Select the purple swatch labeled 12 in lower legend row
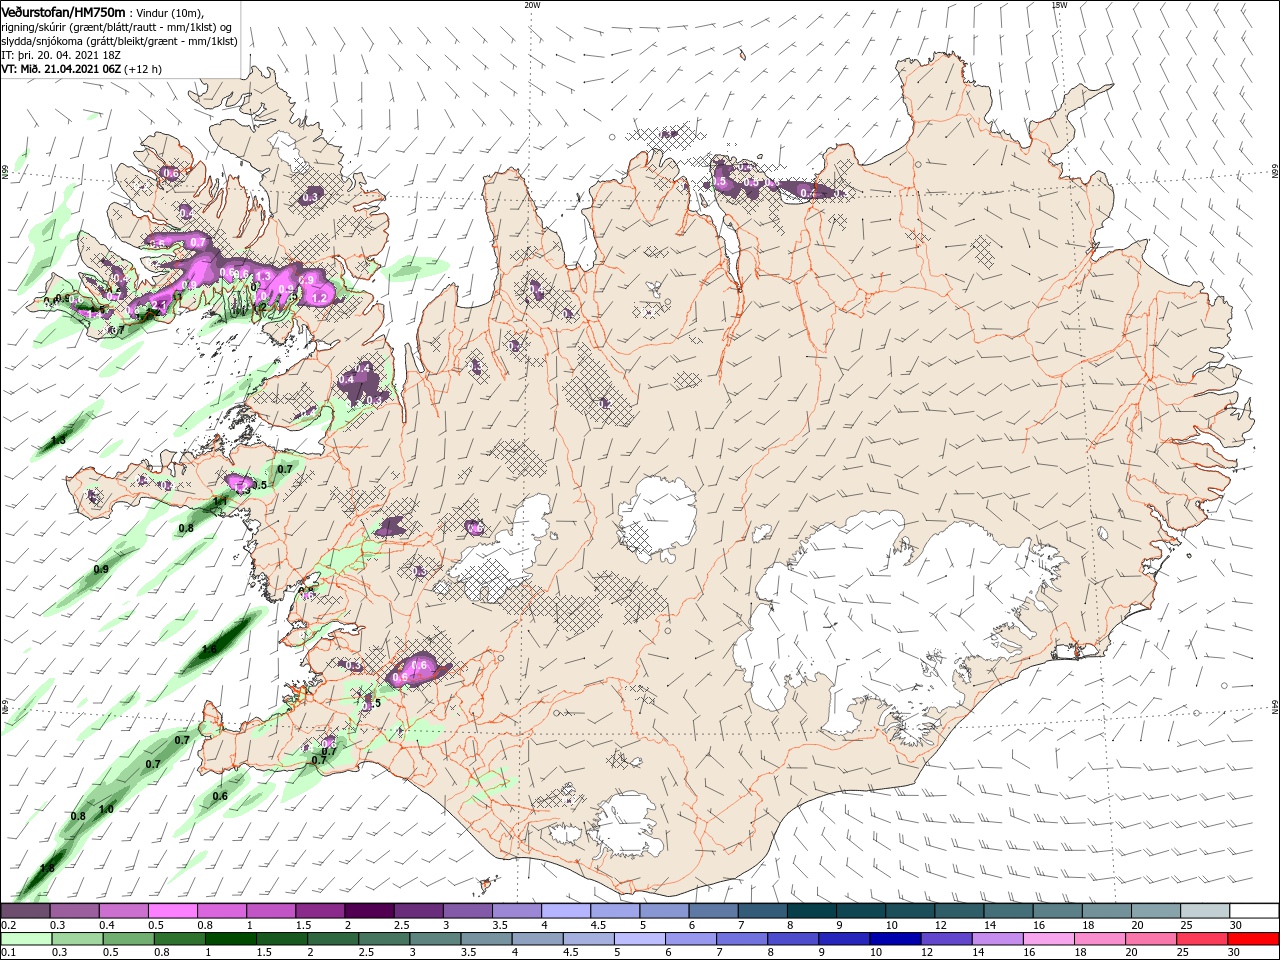Screen dimensions: 1280x960 pos(945,938)
